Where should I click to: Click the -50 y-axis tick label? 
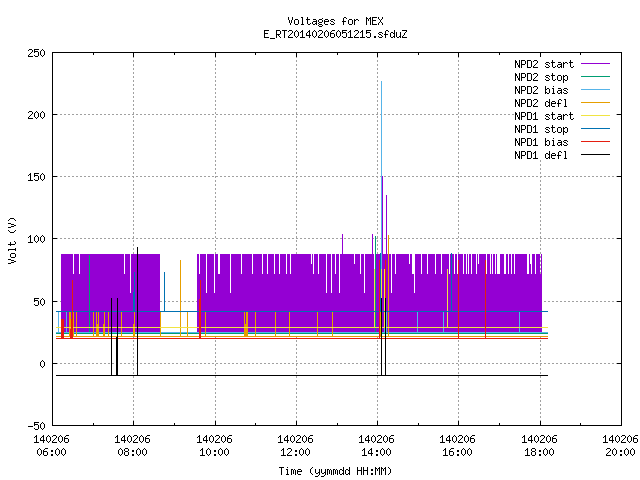coord(36,426)
